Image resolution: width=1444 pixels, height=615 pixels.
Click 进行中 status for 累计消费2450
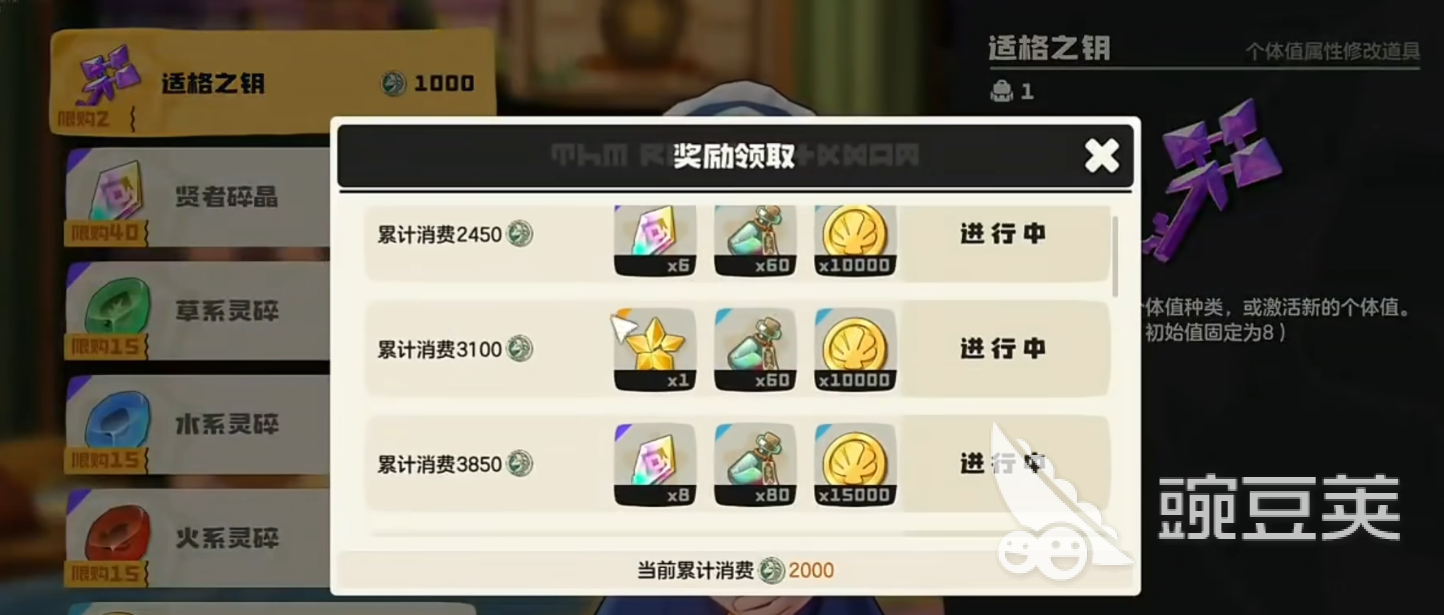click(1003, 234)
